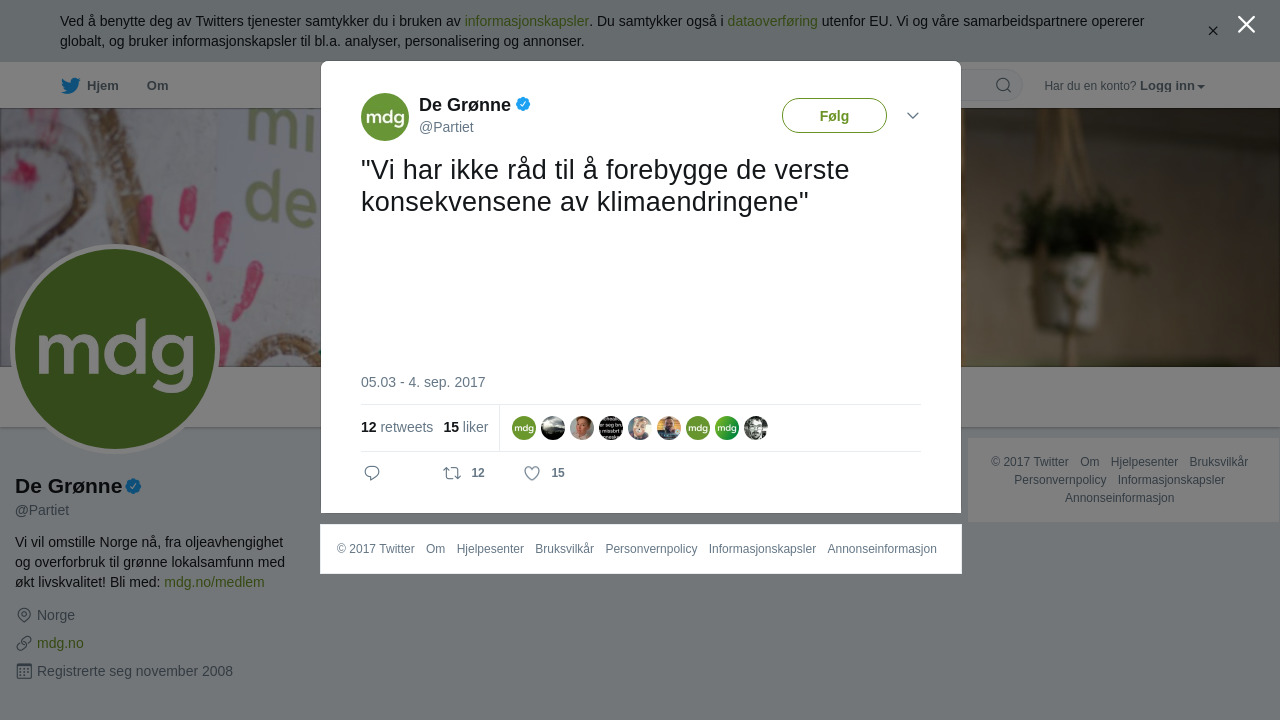1280x720 pixels.
Task: Dismiss the cookie notice small x
Action: click(x=1213, y=31)
